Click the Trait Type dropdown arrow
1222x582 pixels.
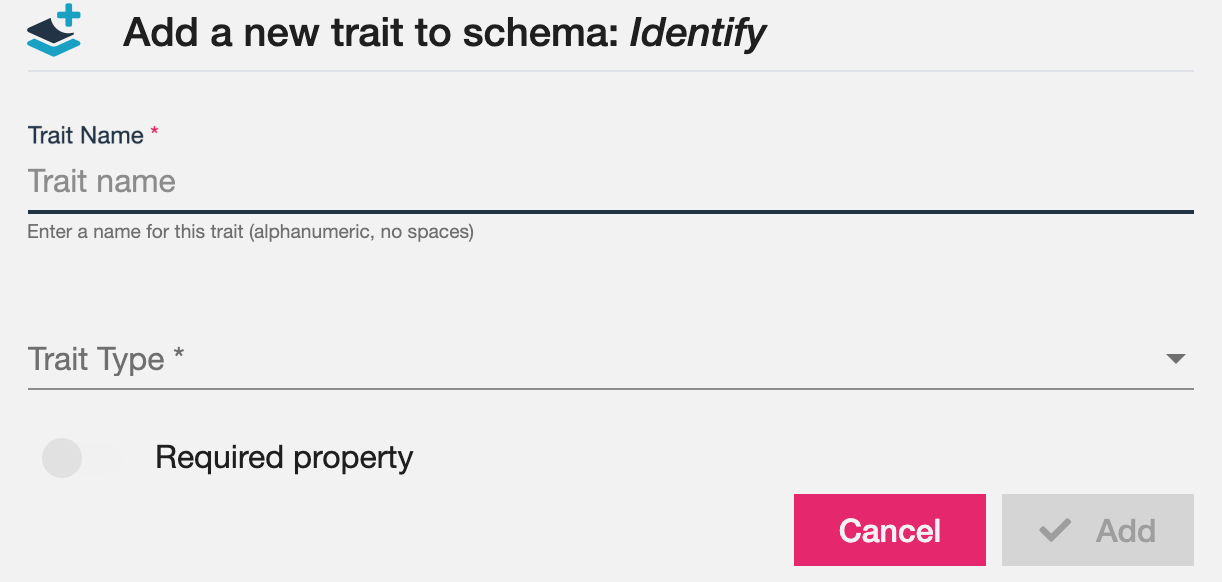coord(1176,359)
